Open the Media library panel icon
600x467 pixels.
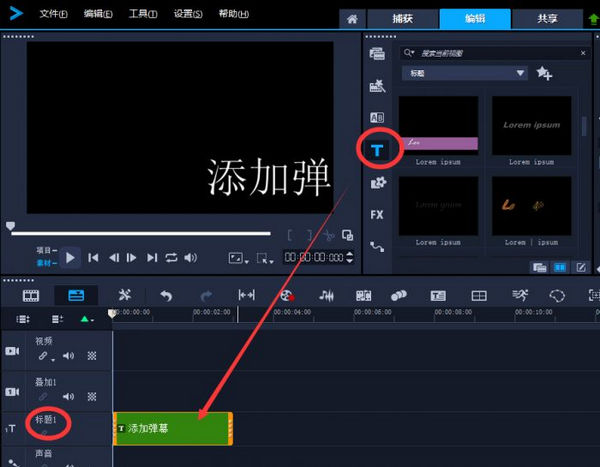coord(377,54)
